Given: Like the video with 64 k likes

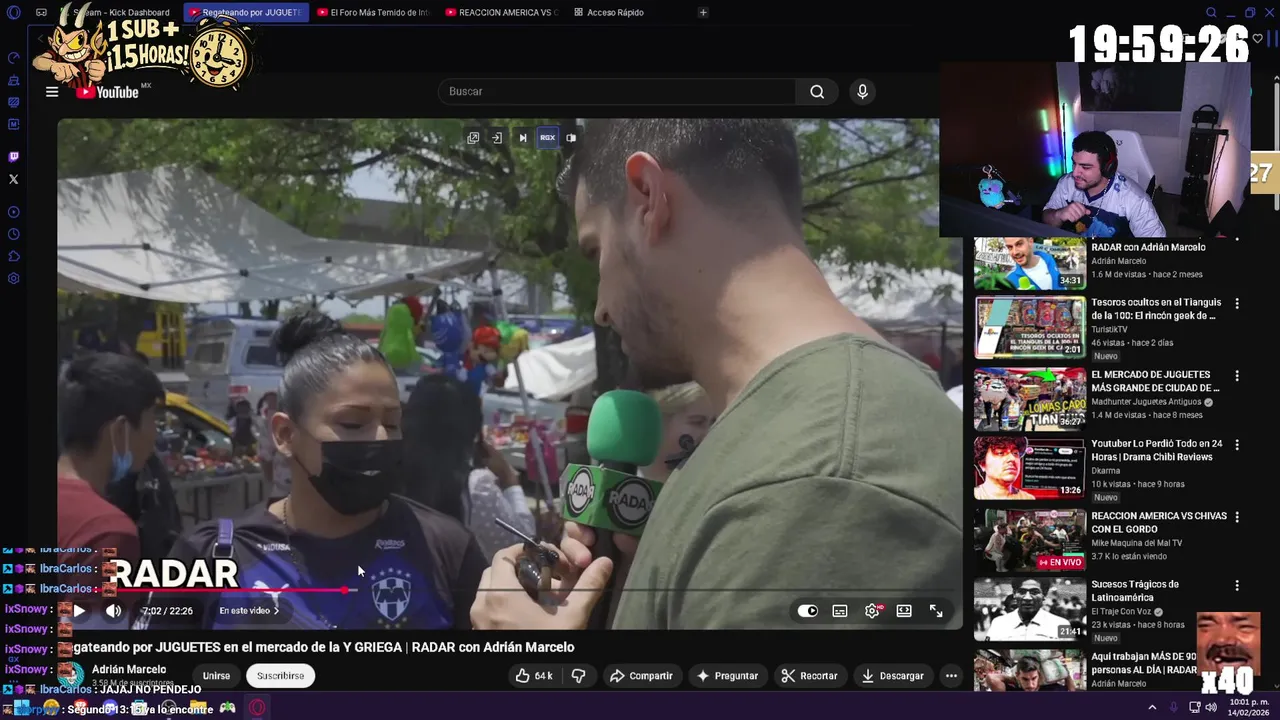Looking at the screenshot, I should (534, 676).
